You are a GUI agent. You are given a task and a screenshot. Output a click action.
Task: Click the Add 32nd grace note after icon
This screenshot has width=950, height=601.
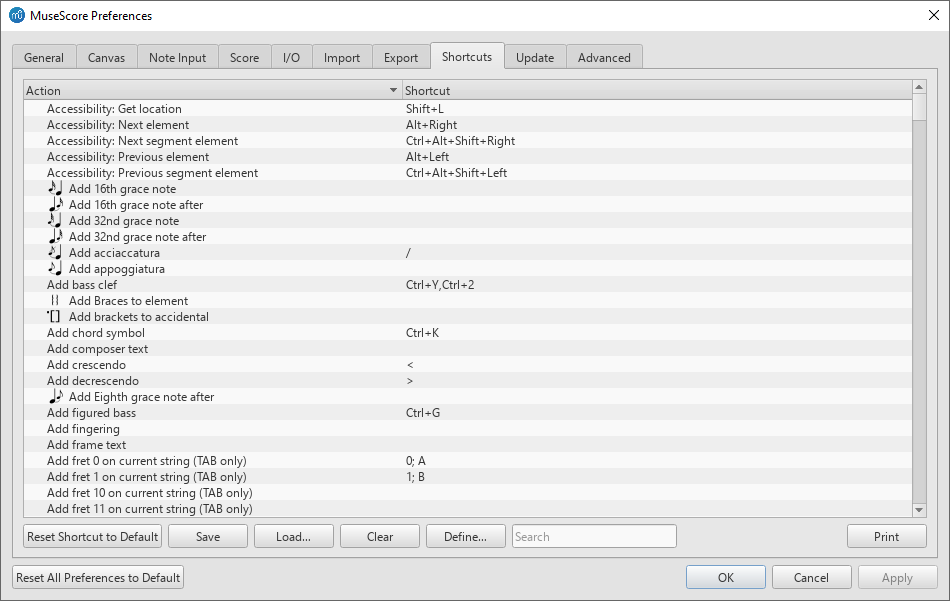[57, 236]
